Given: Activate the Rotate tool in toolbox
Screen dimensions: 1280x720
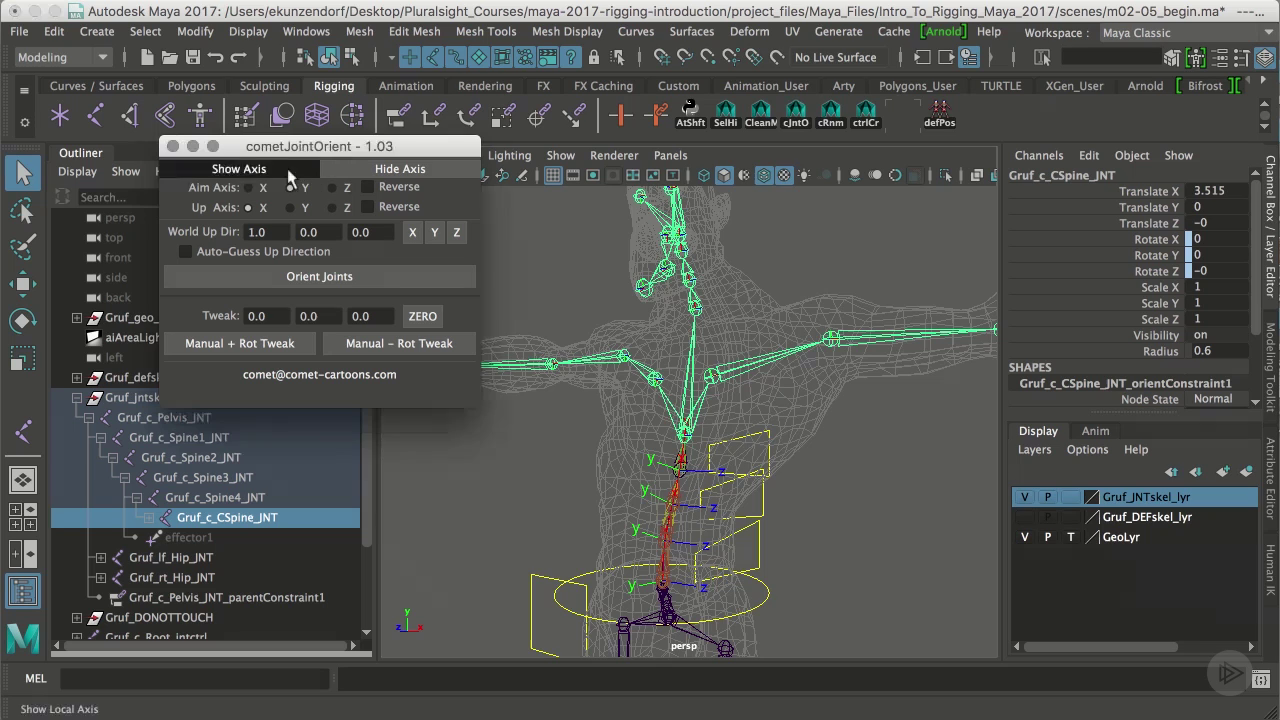Looking at the screenshot, I should (23, 321).
